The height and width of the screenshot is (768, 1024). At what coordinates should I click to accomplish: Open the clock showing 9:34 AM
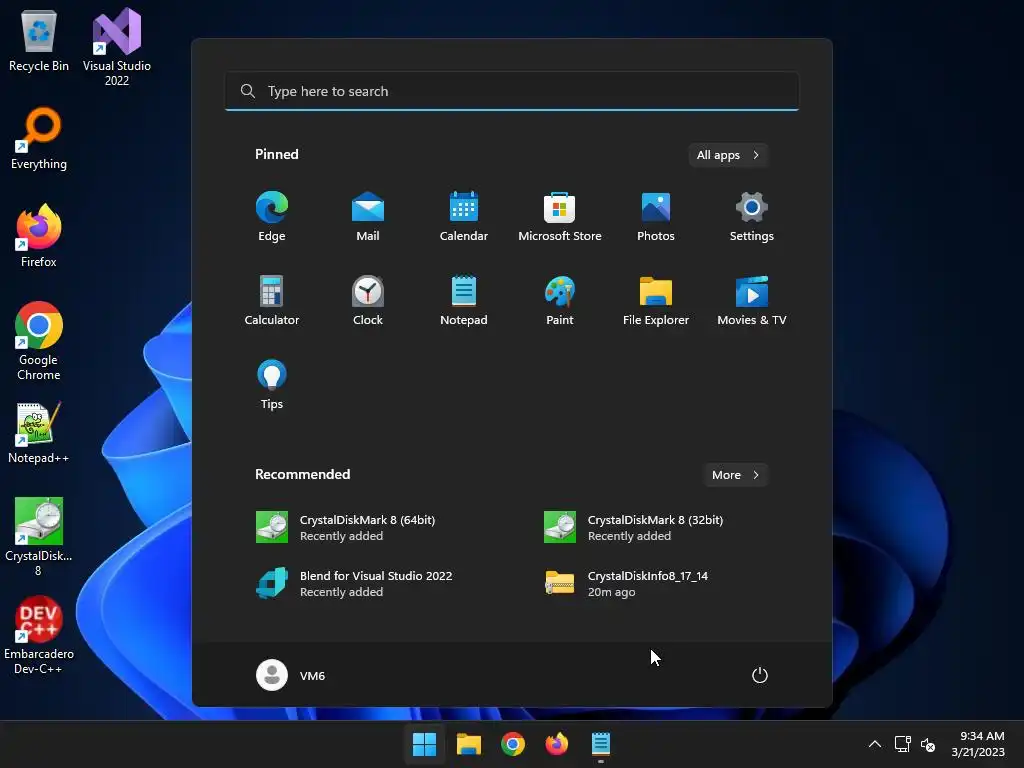click(x=978, y=744)
